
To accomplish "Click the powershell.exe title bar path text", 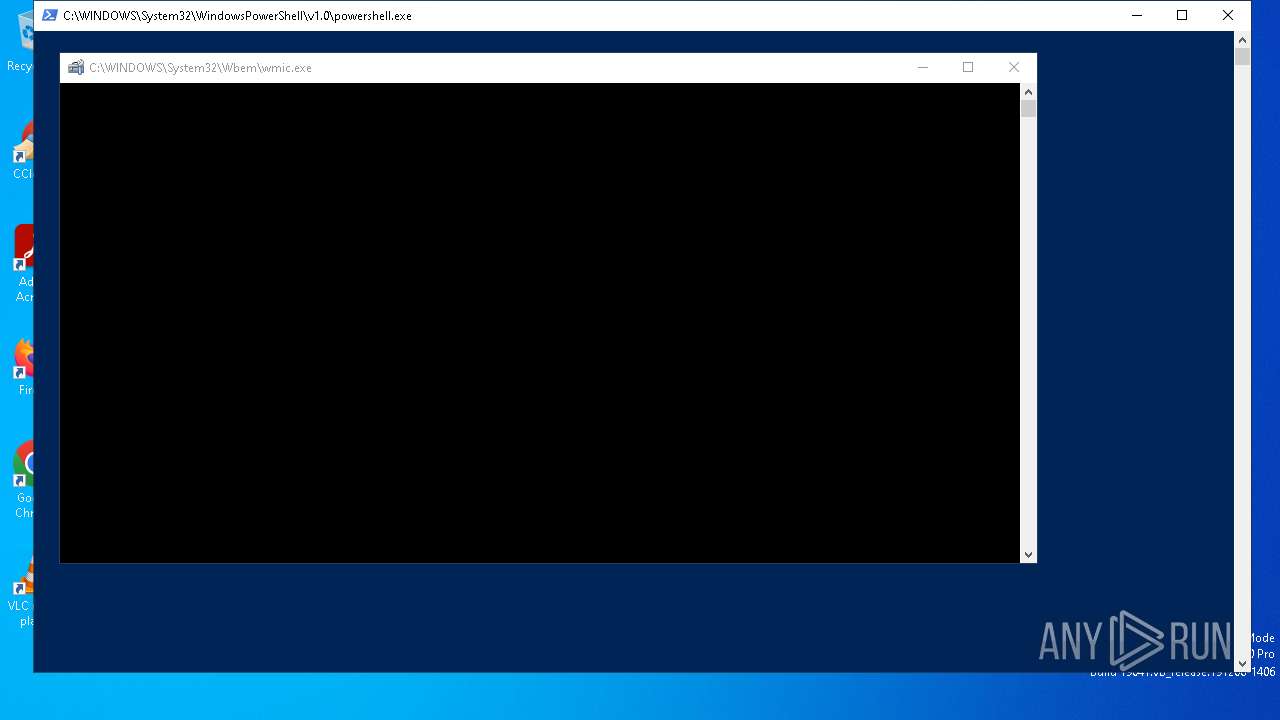I will pyautogui.click(x=237, y=16).
